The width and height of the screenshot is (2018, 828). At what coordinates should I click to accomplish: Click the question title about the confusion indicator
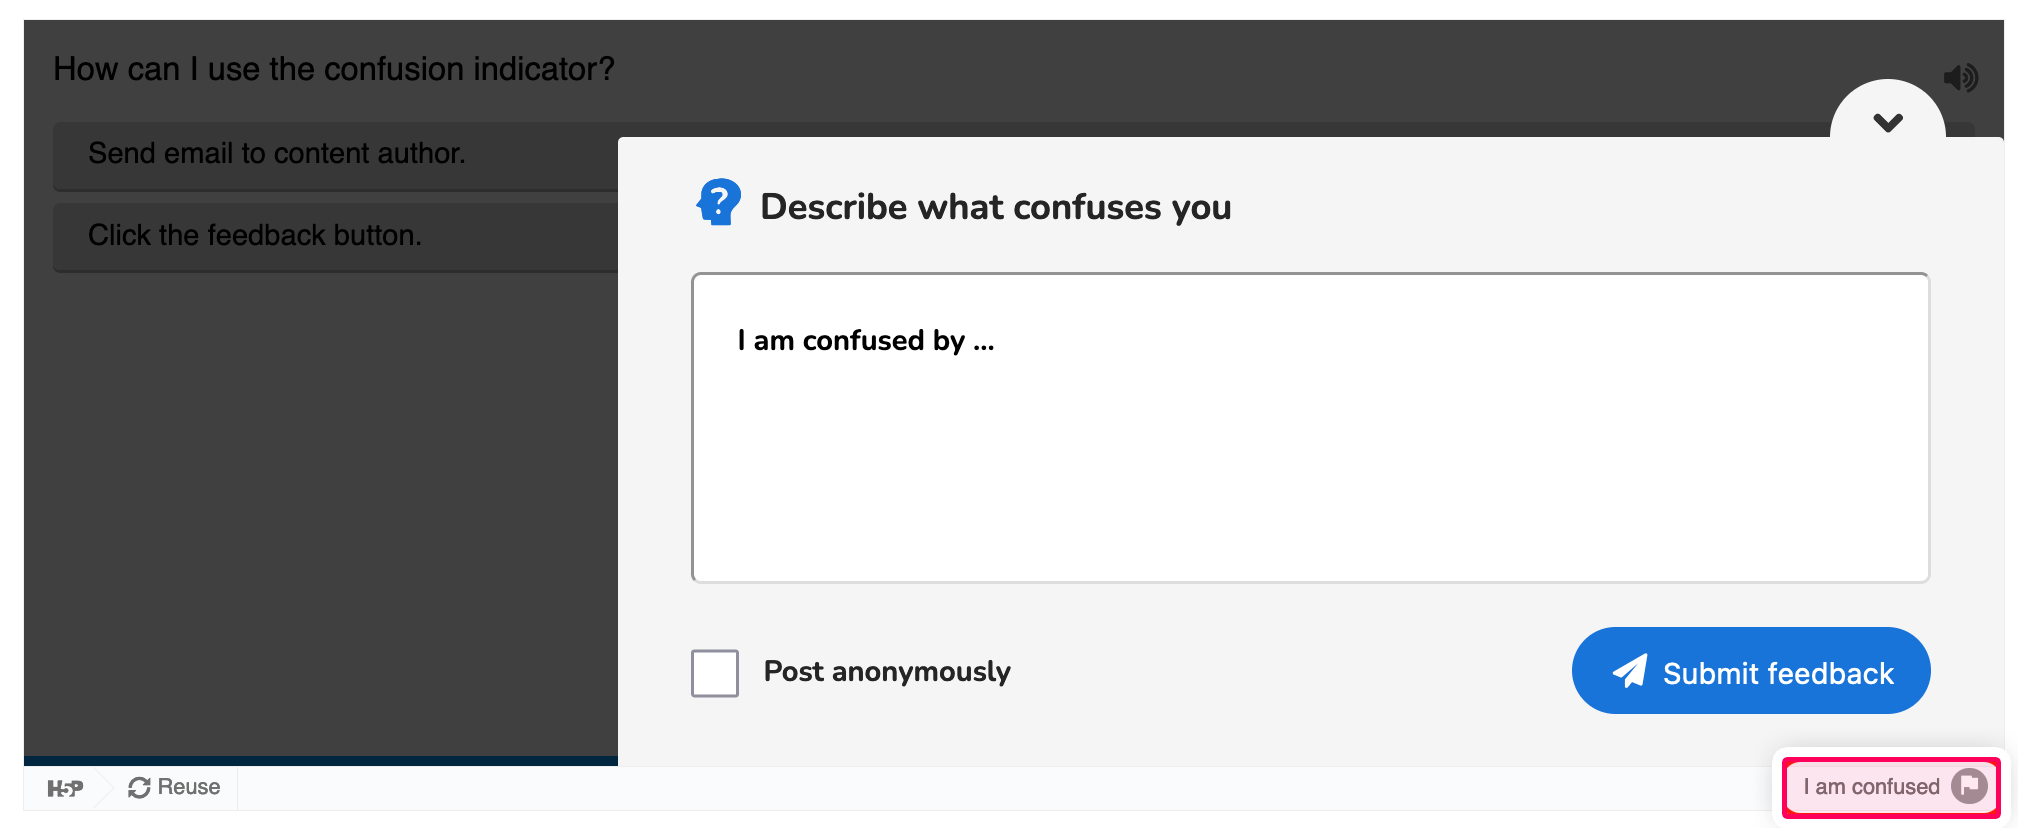pos(333,68)
